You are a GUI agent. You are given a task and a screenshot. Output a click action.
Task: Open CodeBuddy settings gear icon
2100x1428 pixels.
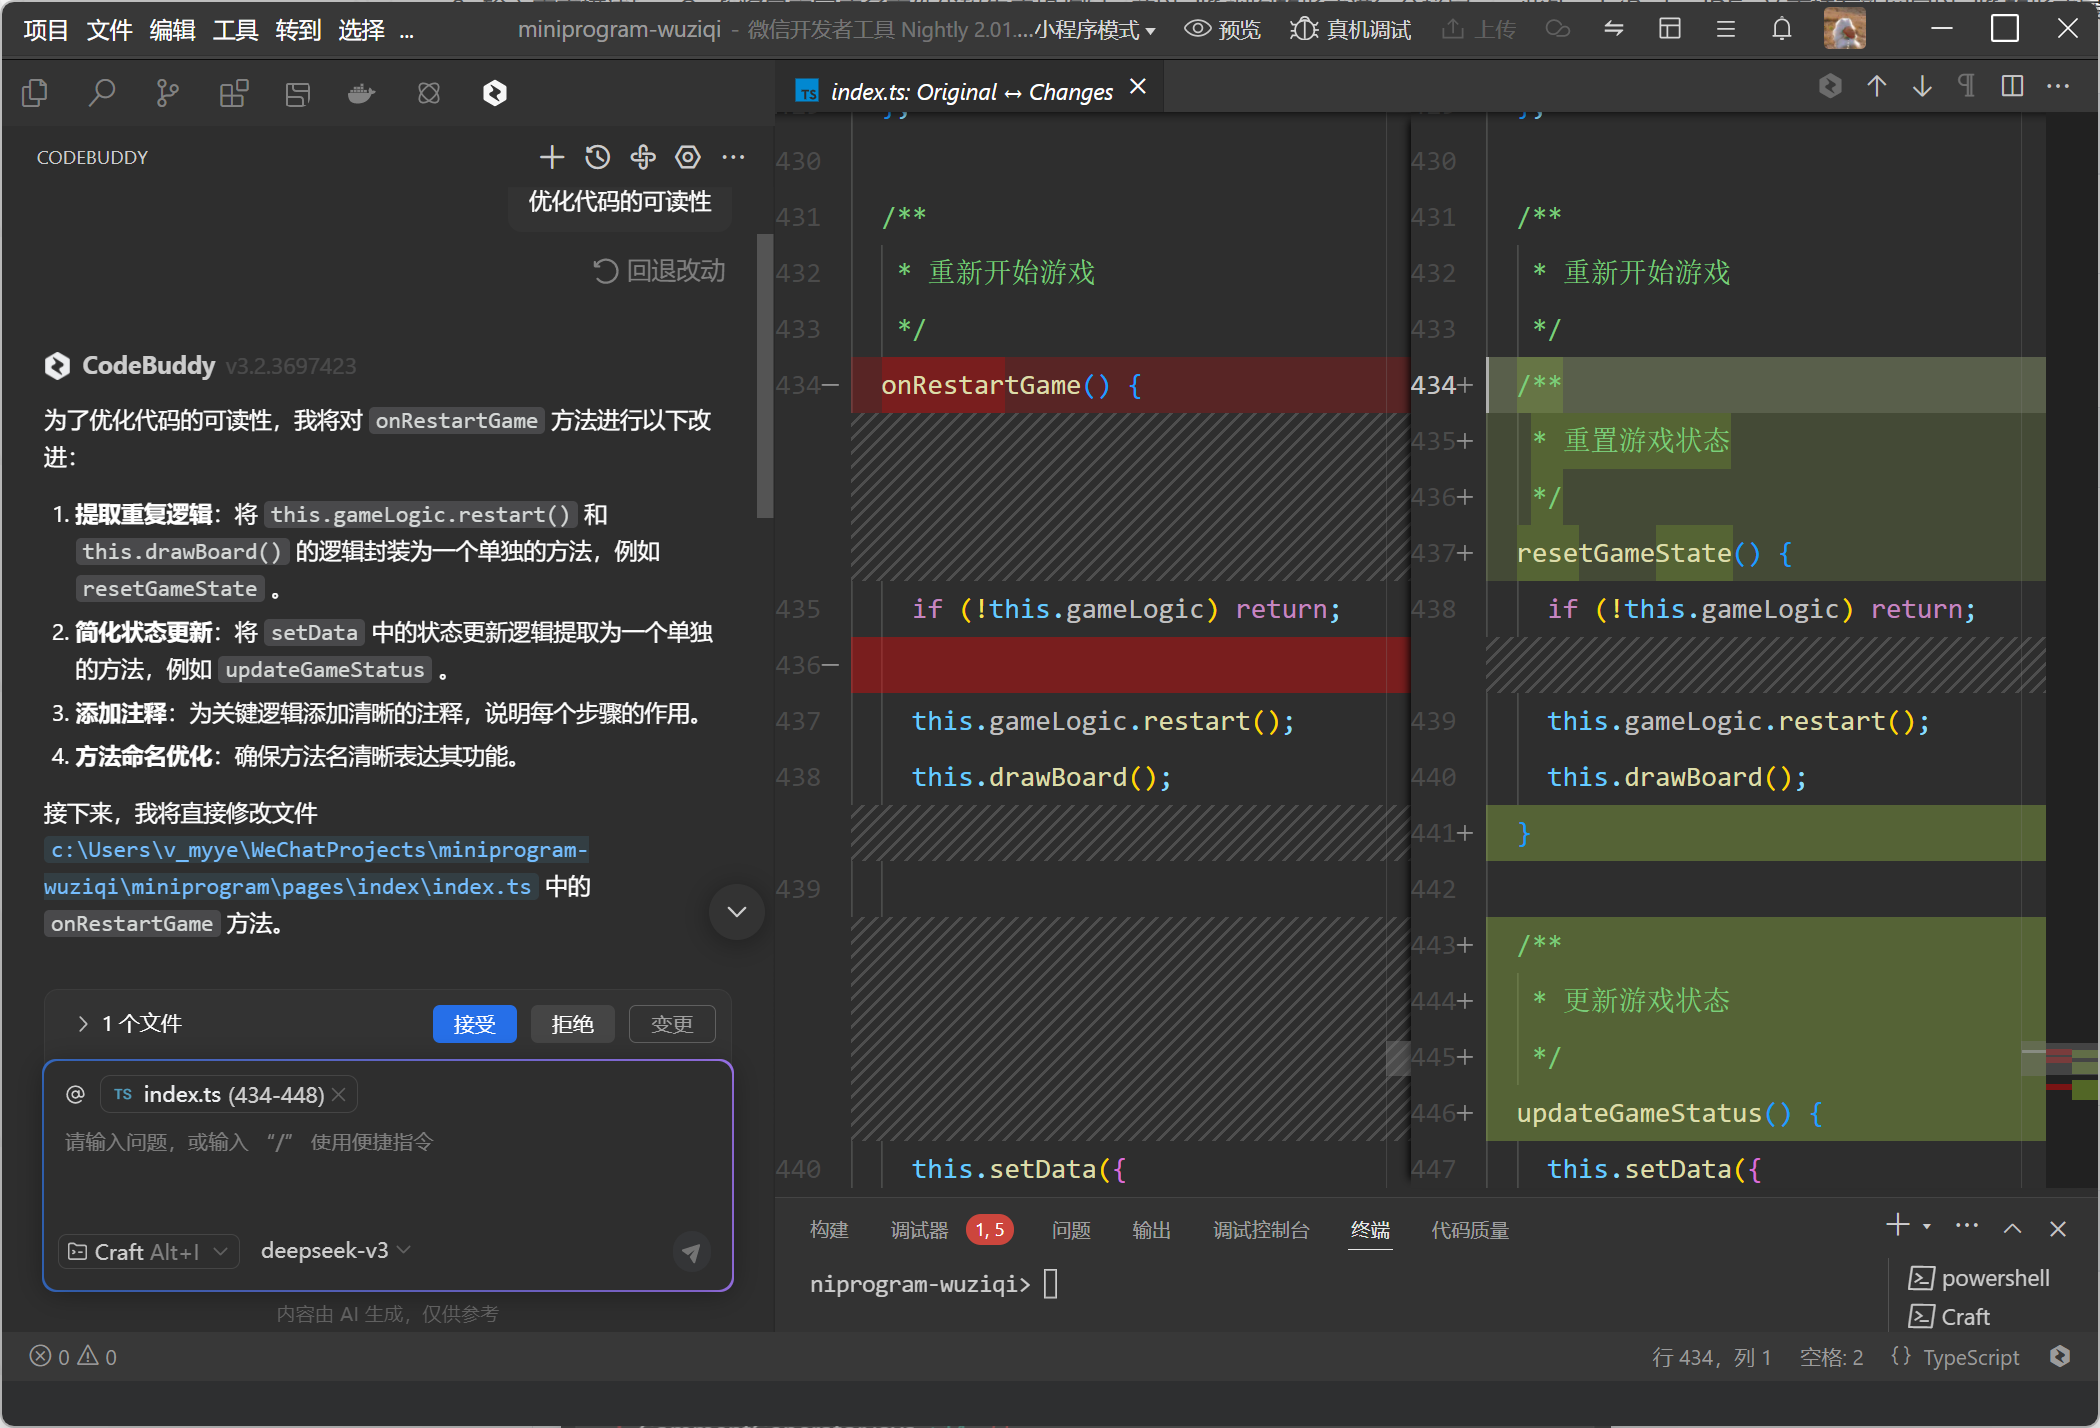point(688,157)
